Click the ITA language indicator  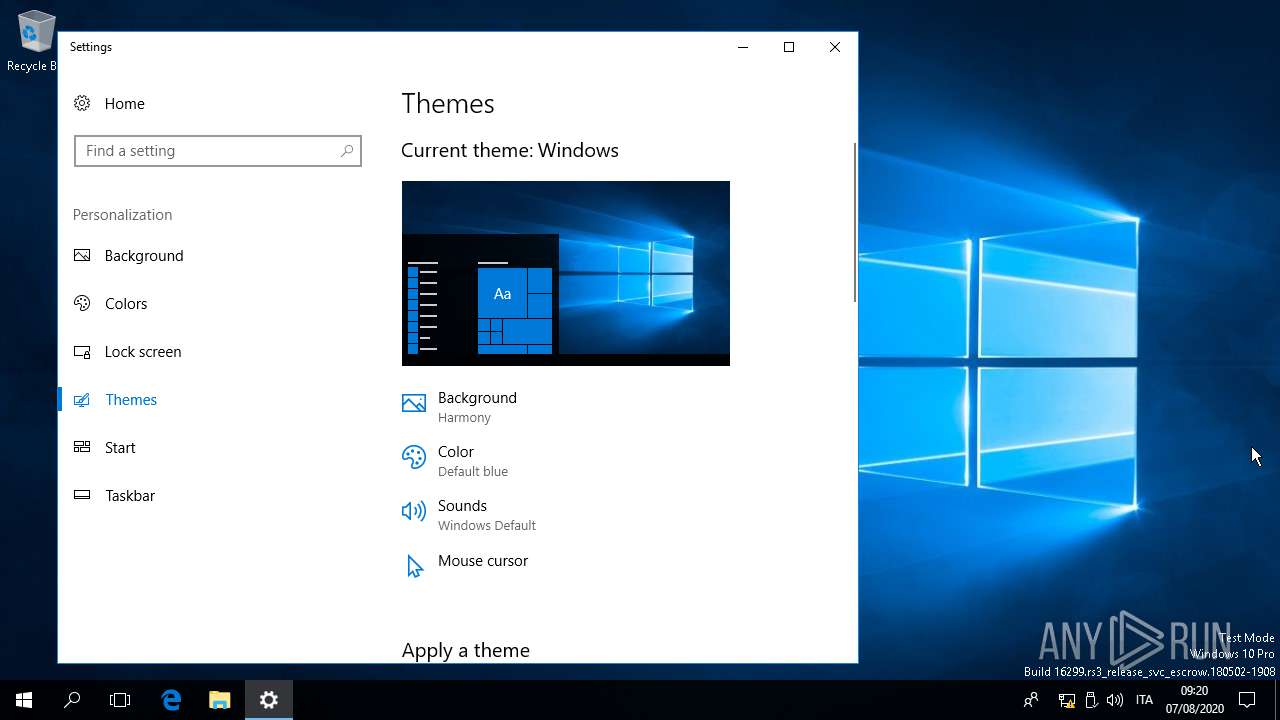(1144, 700)
